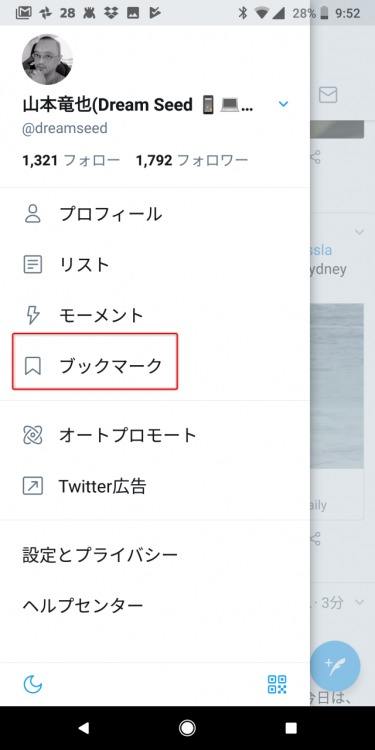Tap the Android back navigation button

pyautogui.click(x=84, y=728)
